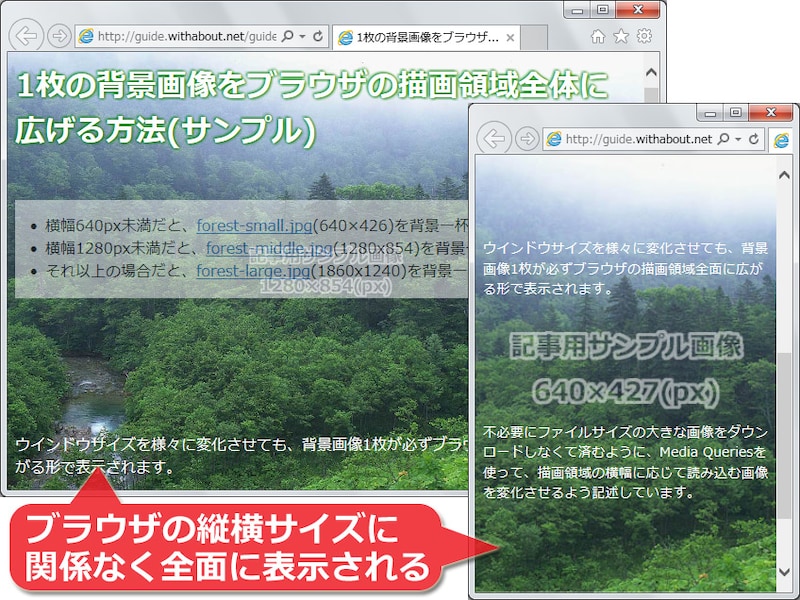The image size is (800, 600).
Task: Click the forward arrow in the small browser window
Action: point(527,138)
